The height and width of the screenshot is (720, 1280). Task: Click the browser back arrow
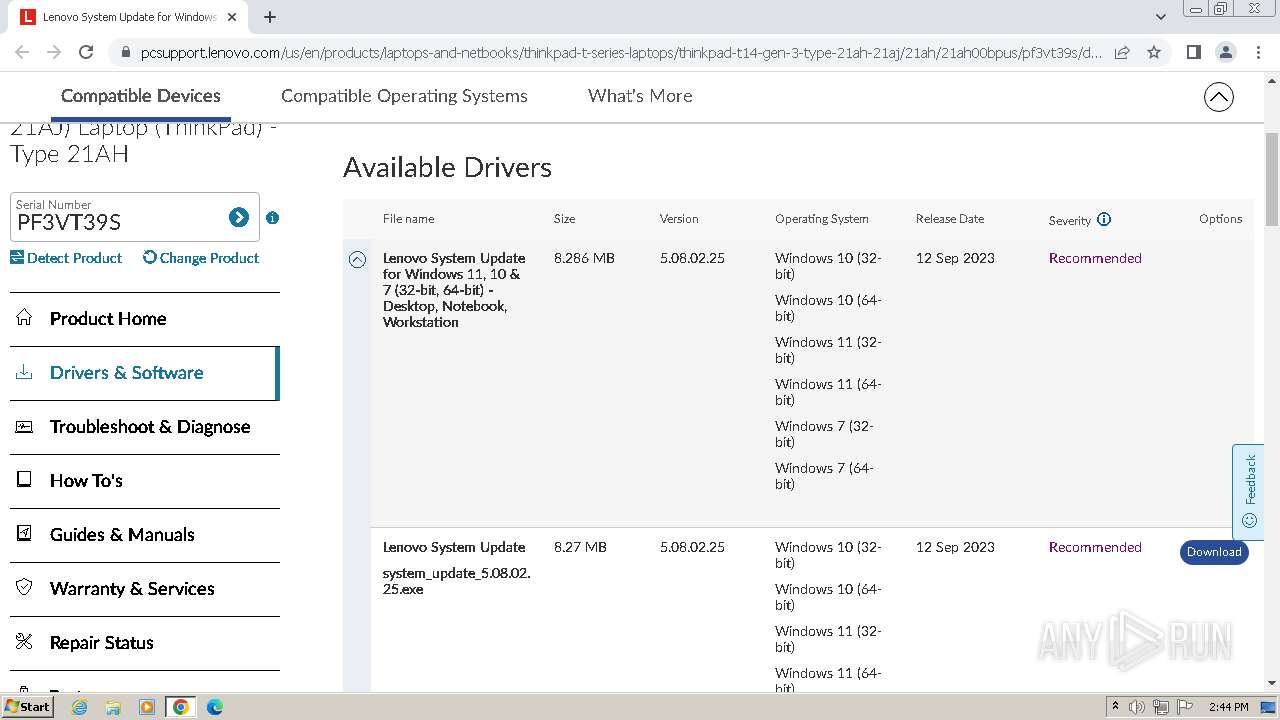tap(22, 52)
